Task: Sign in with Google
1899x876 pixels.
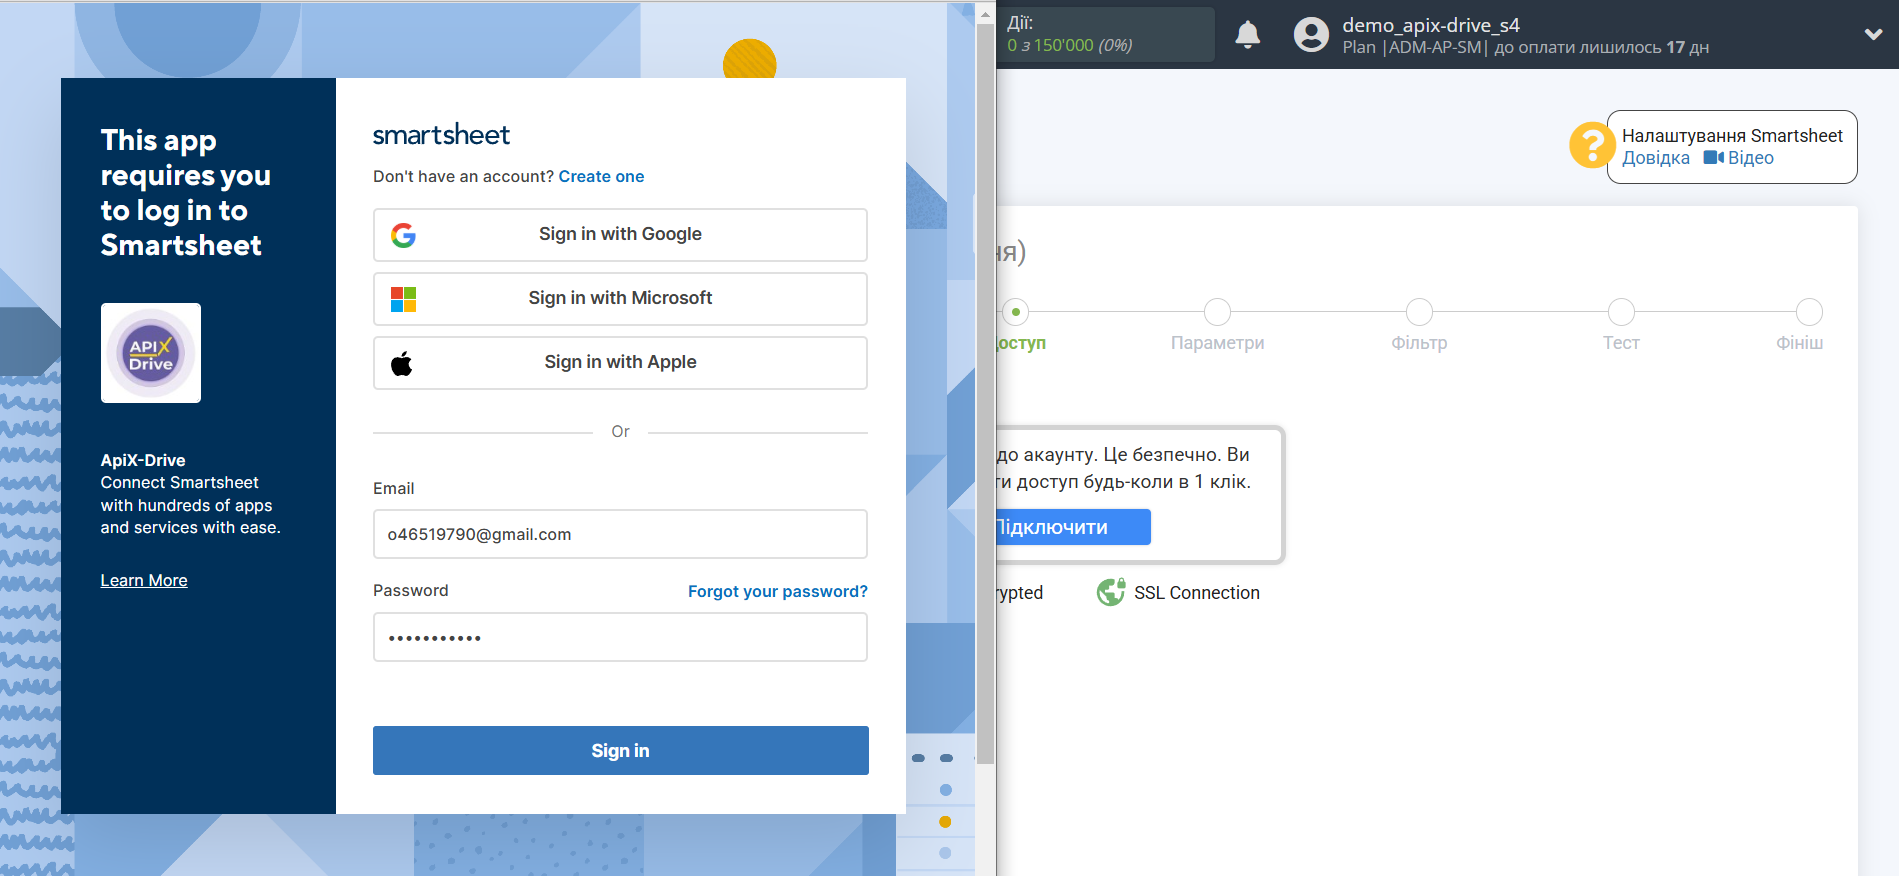Action: [620, 235]
